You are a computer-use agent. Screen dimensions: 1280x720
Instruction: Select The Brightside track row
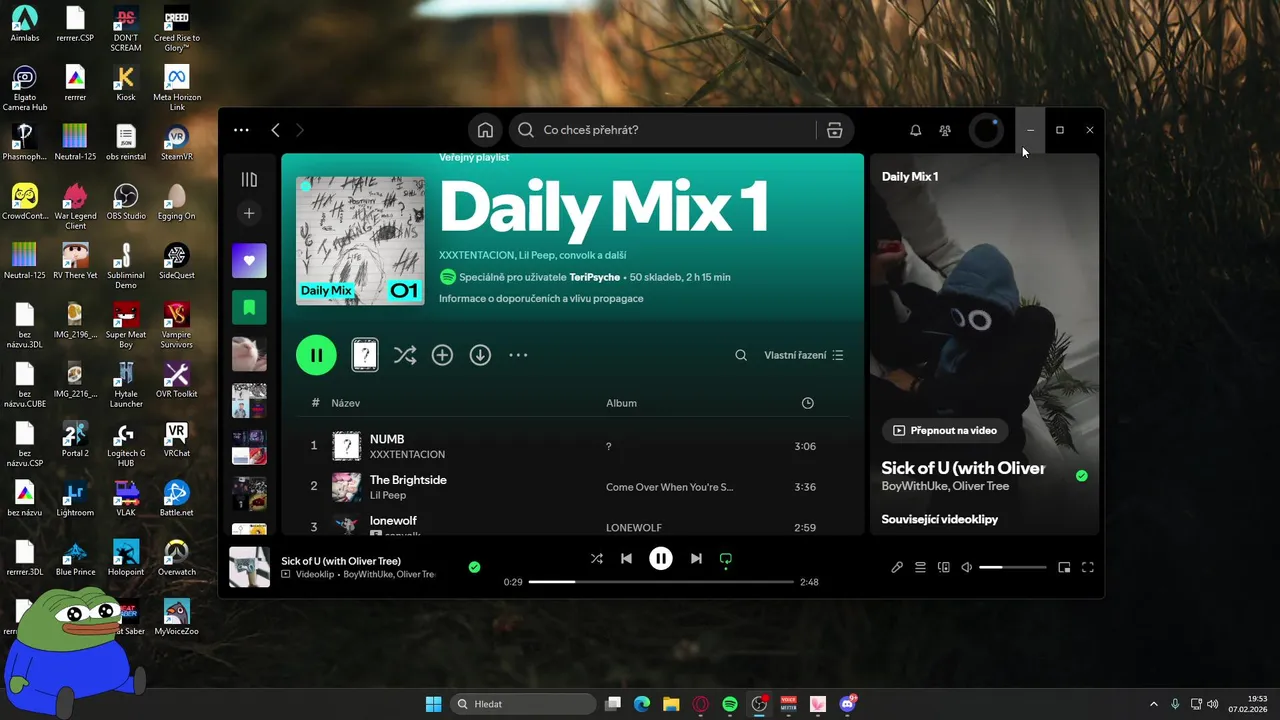[x=573, y=487]
